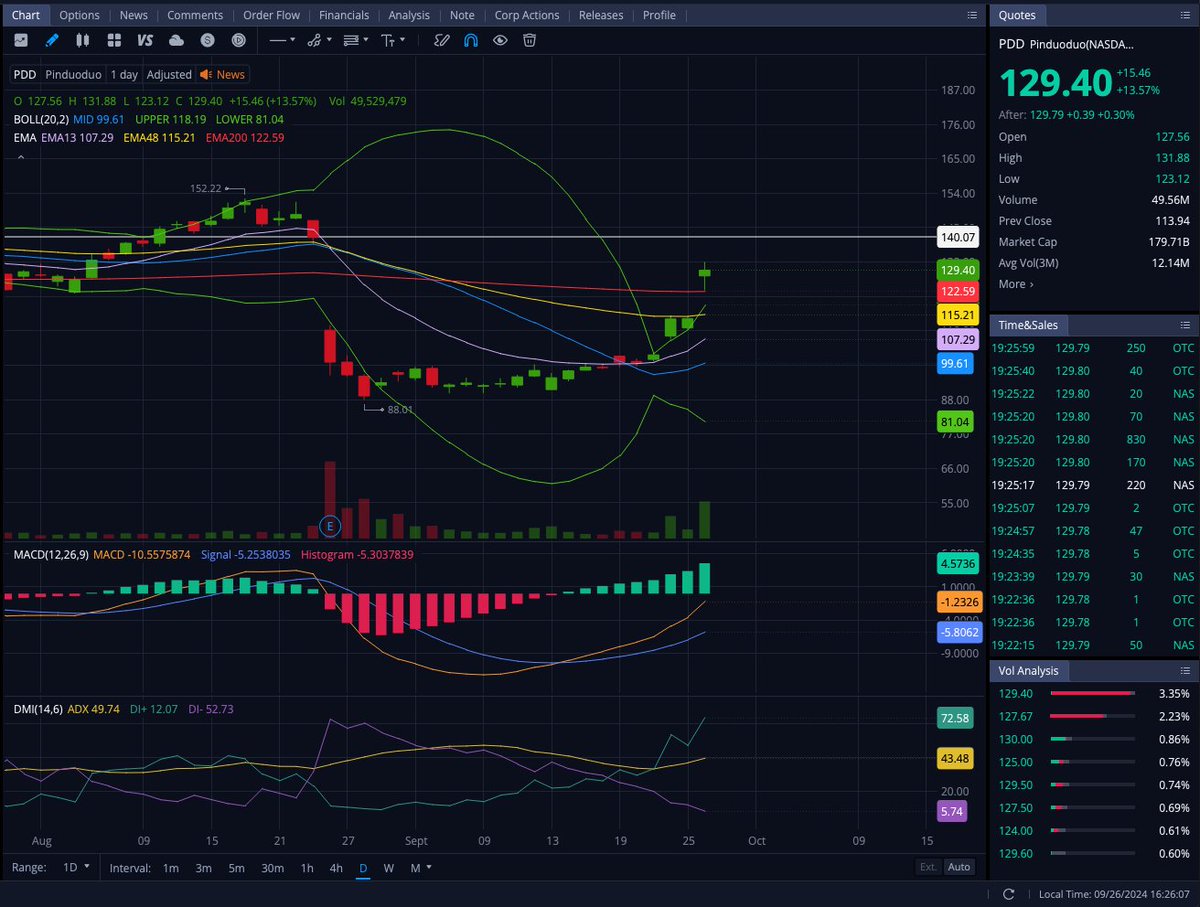Viewport: 1200px width, 907px height.
Task: Expand More in Quotes panel
Action: 1016,284
